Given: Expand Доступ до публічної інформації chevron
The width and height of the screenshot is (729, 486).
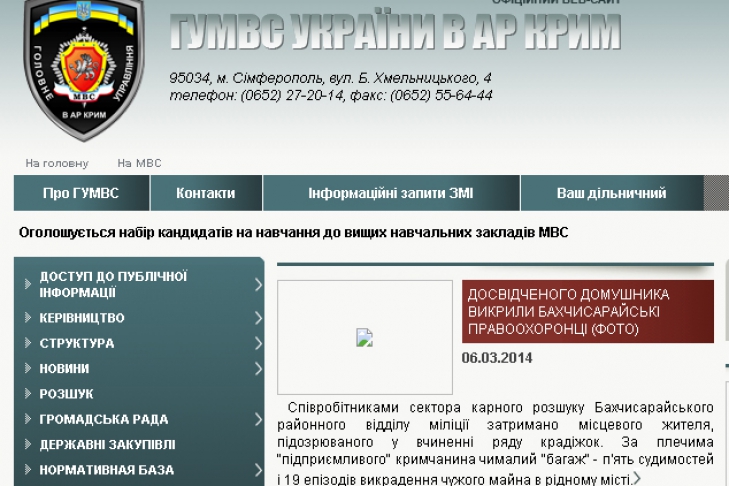Looking at the screenshot, I should click(x=258, y=284).
